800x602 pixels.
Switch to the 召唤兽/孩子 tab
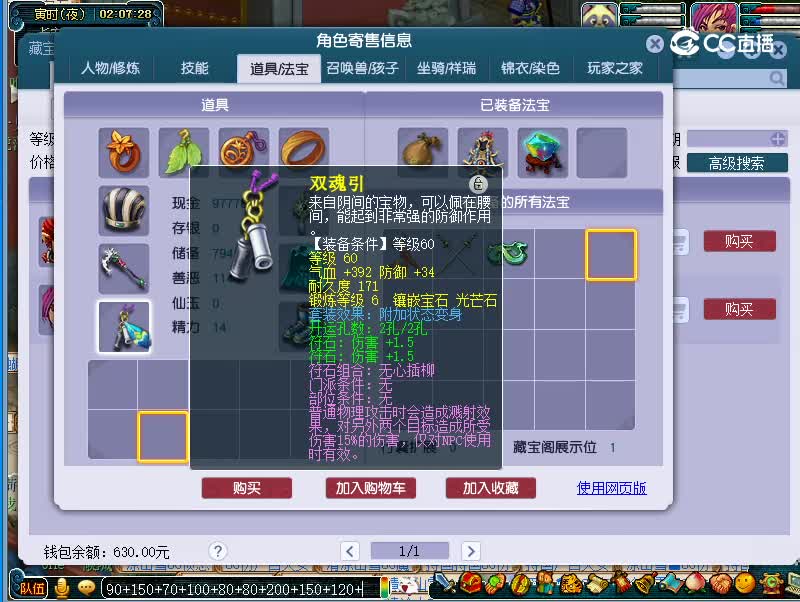coord(362,68)
